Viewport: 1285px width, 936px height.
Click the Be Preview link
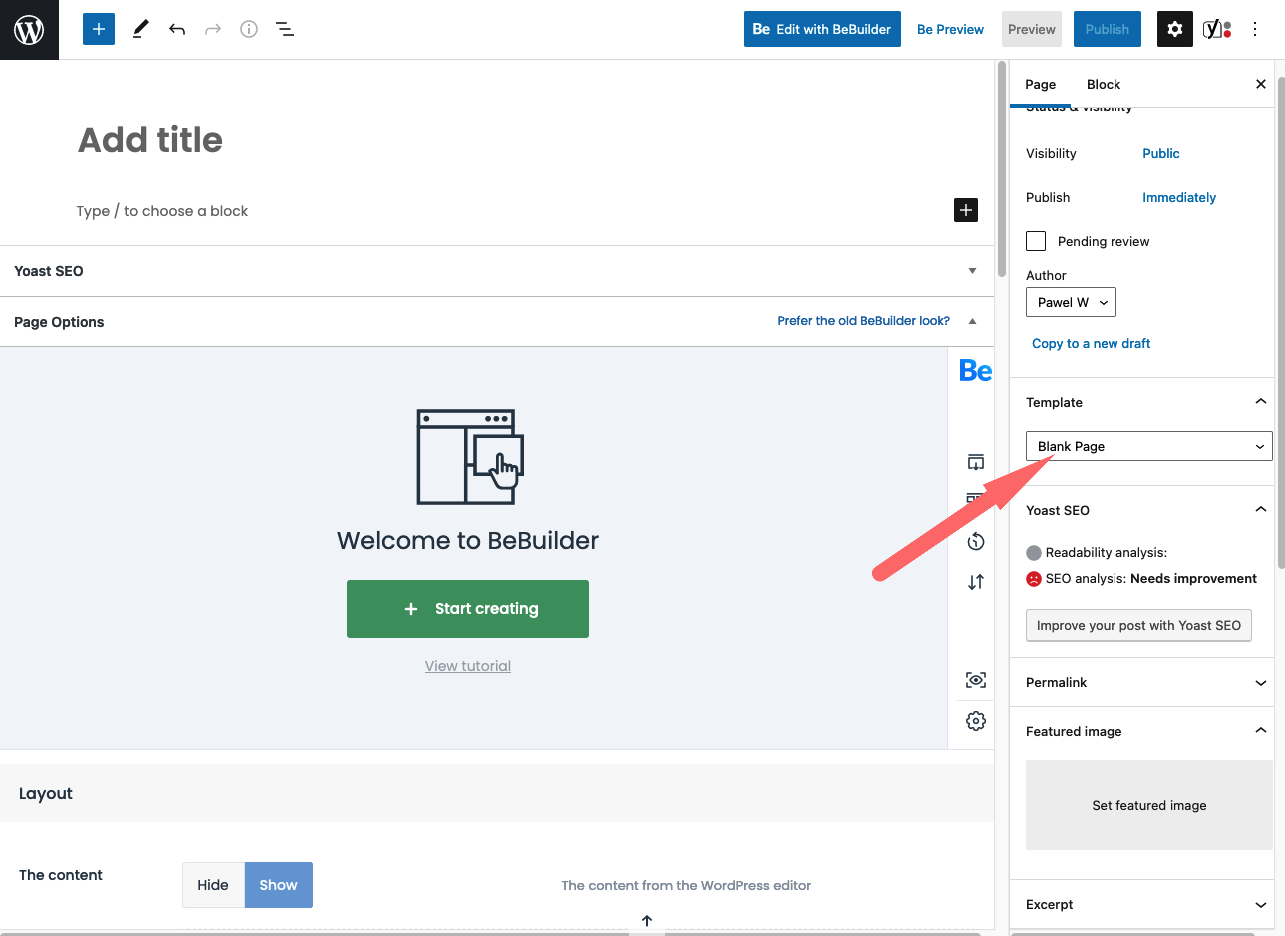[951, 29]
